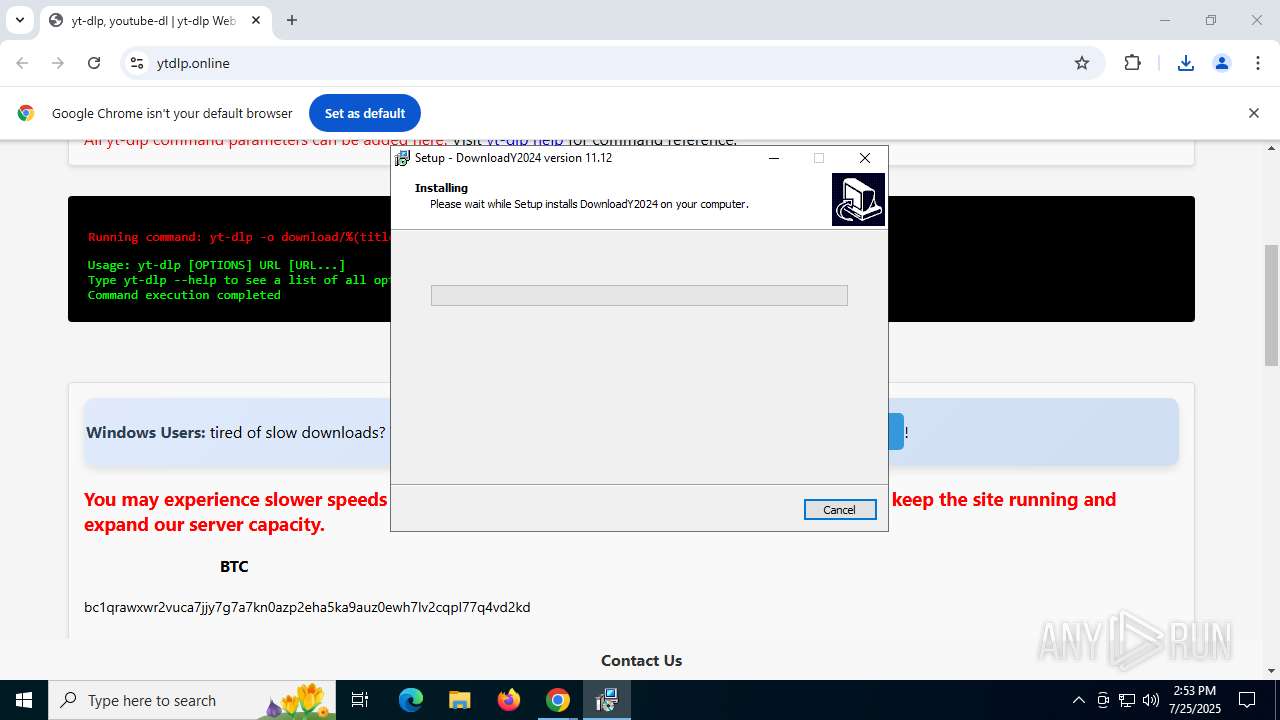Open Chrome extensions menu
The width and height of the screenshot is (1280, 720).
pos(1132,63)
